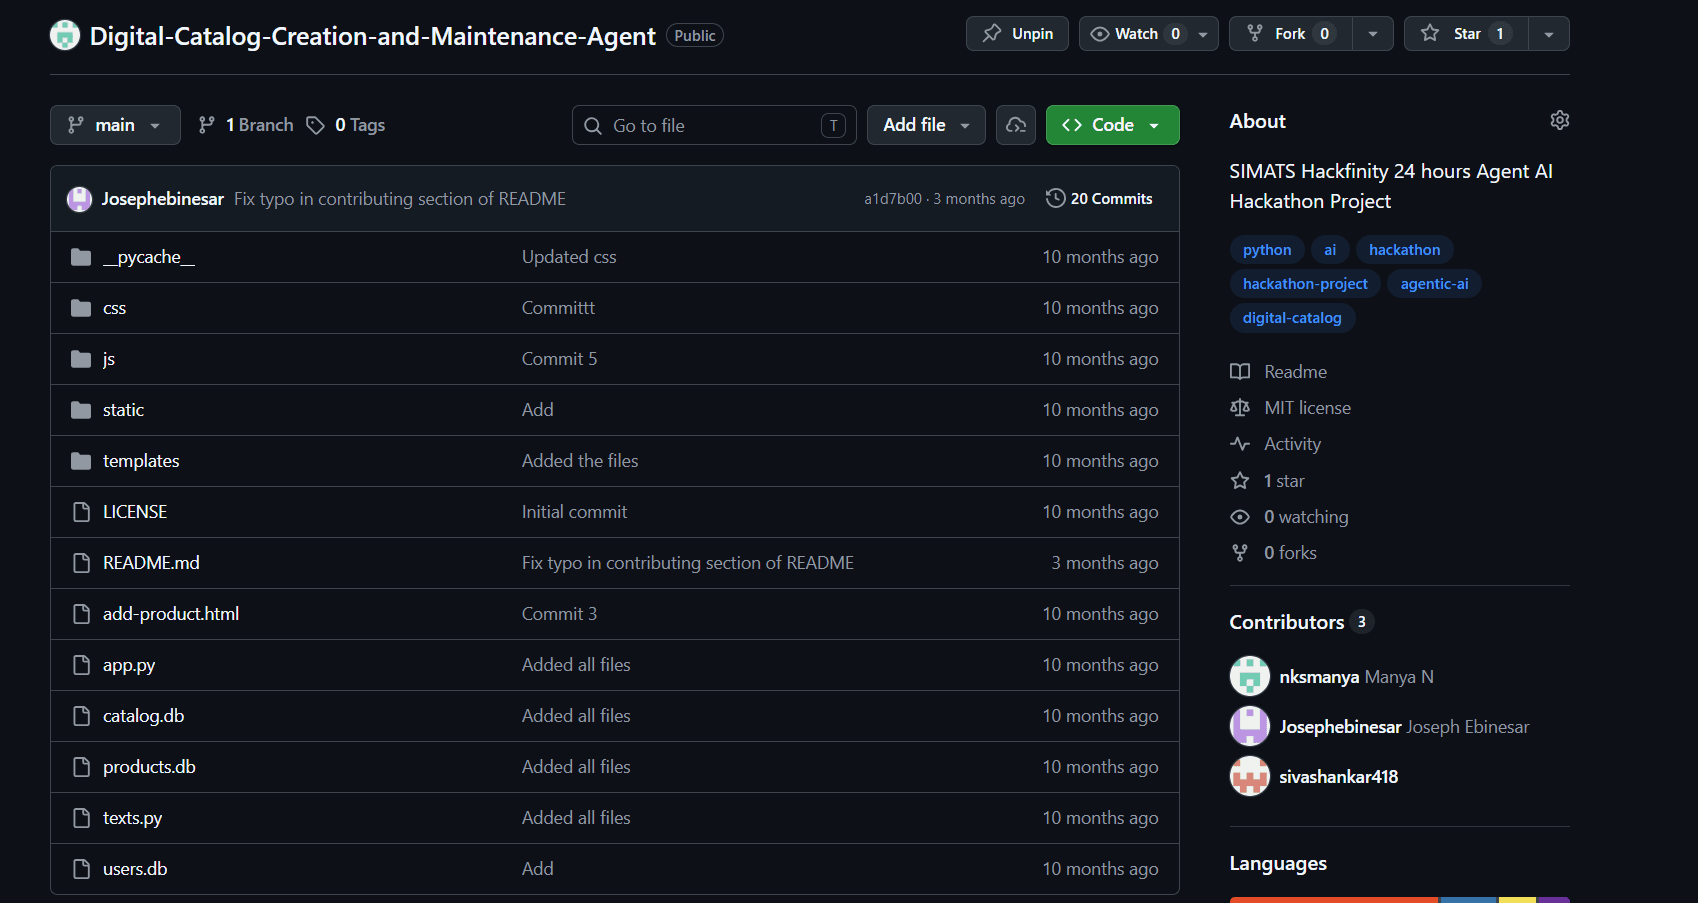Open the css folder
The image size is (1698, 903).
114,308
